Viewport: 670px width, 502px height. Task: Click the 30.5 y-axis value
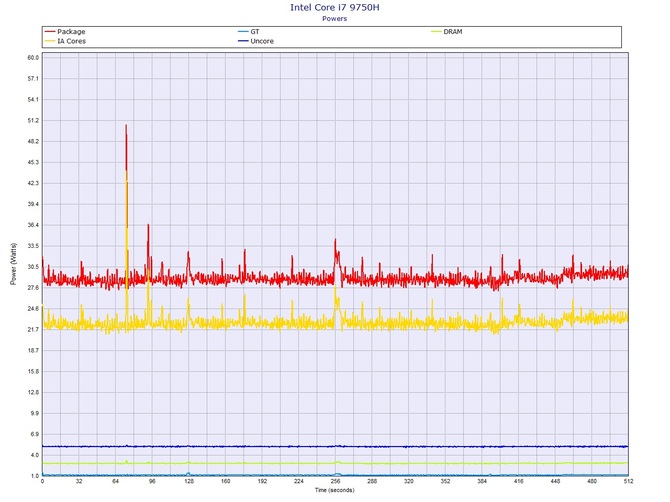click(x=33, y=267)
